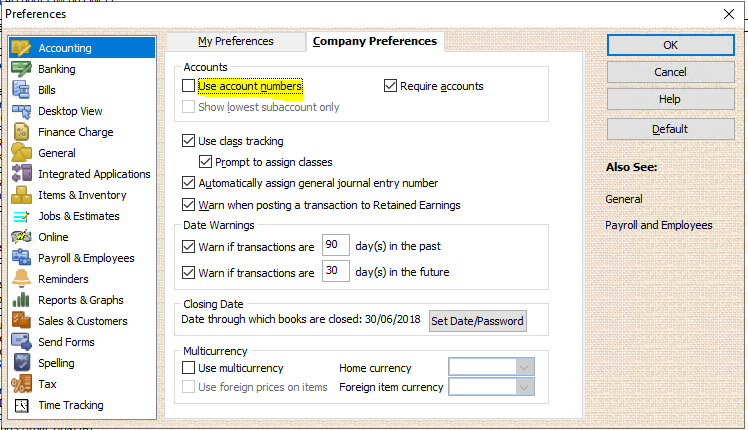This screenshot has height=430, width=748.
Task: Expand the Foreign item currency dropdown
Action: 491,387
